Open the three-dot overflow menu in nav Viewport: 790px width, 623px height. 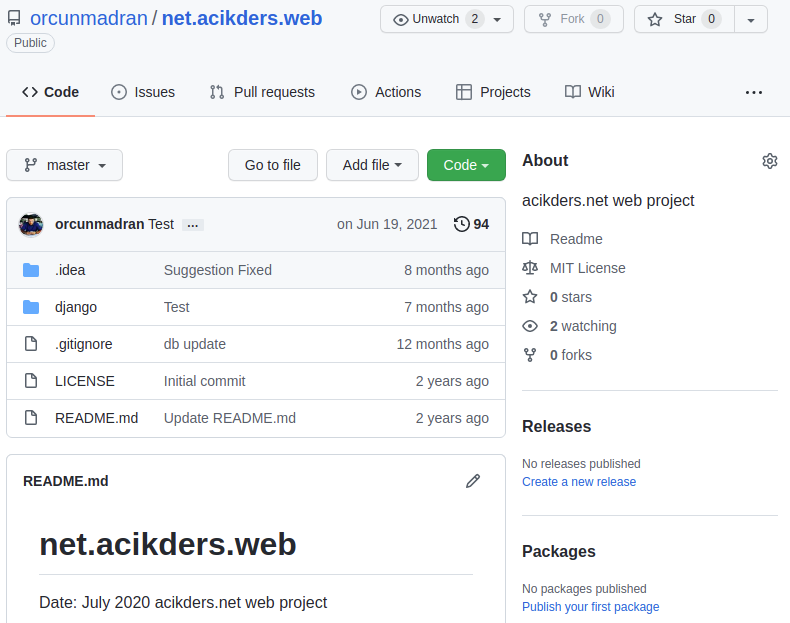click(x=754, y=92)
